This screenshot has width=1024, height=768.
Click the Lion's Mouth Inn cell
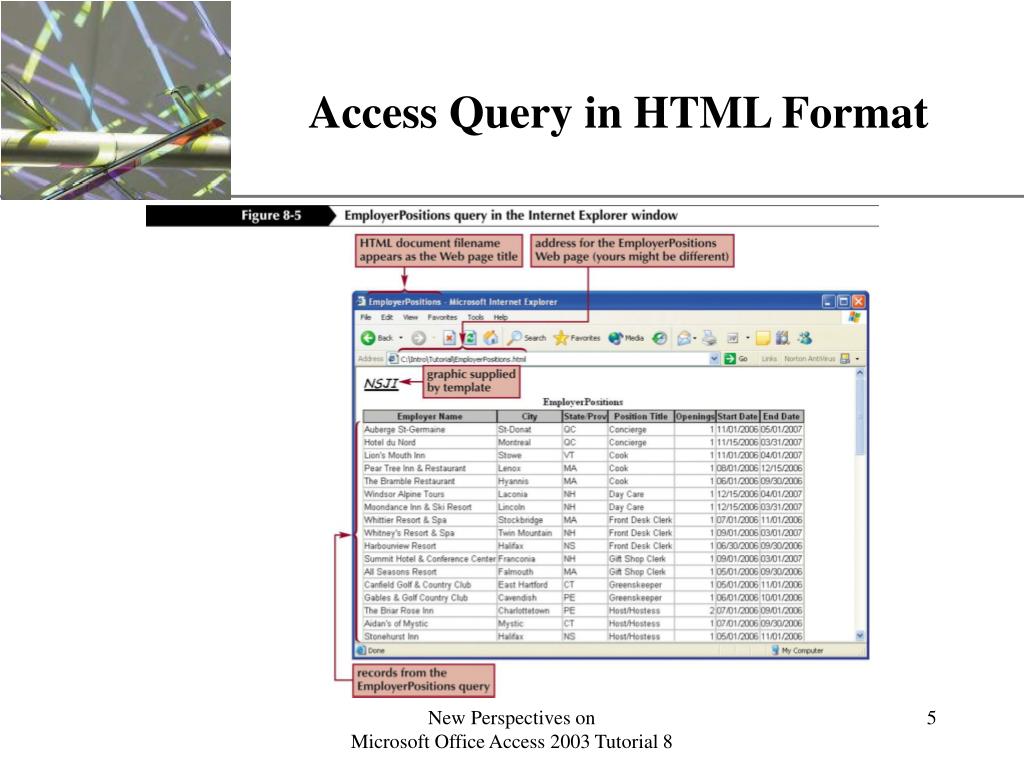430,455
